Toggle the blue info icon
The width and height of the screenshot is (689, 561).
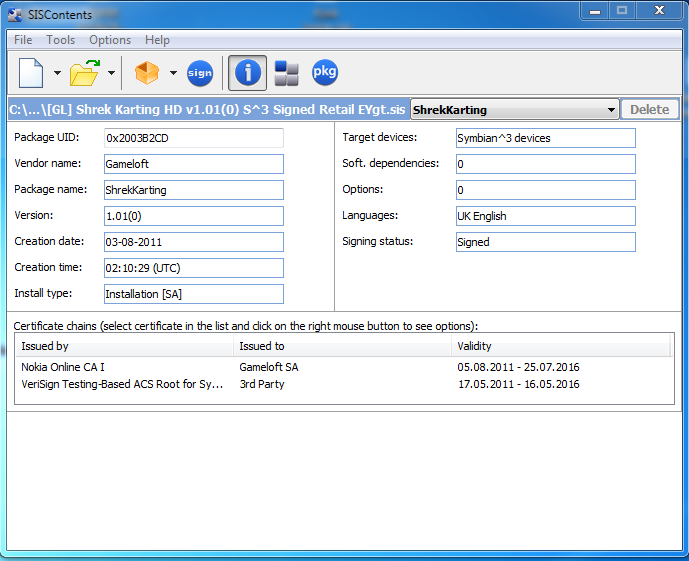[x=247, y=73]
